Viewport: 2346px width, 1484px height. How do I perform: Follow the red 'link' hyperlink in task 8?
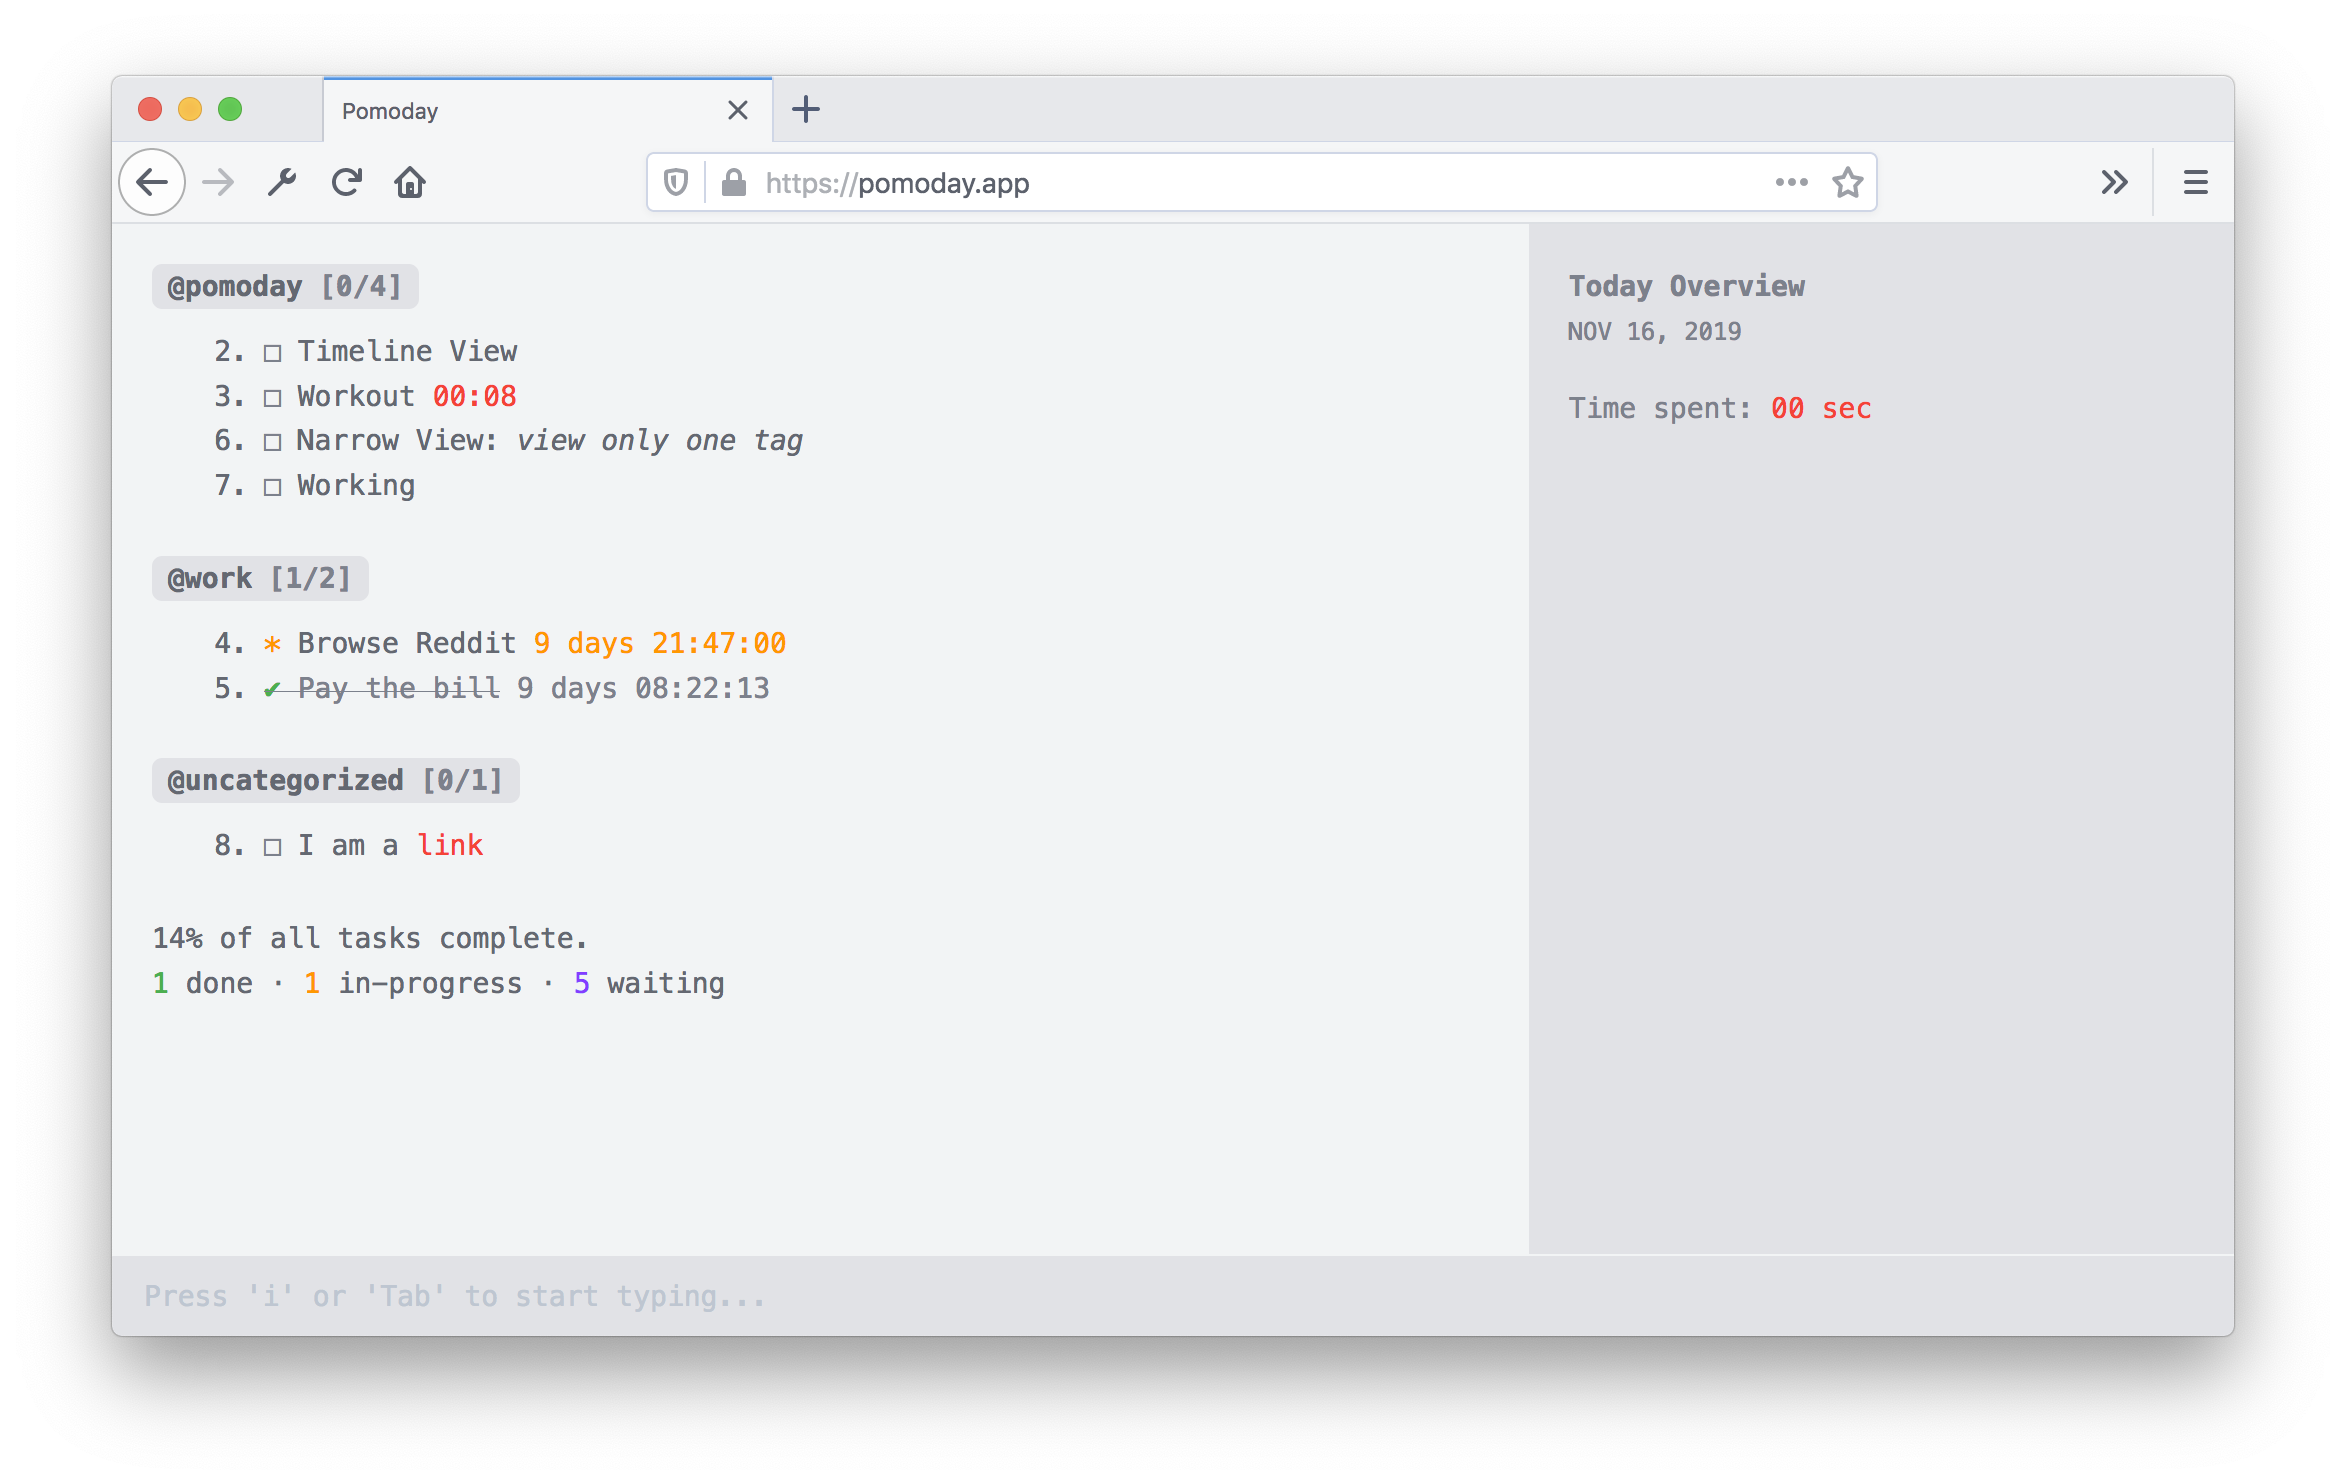click(x=450, y=846)
